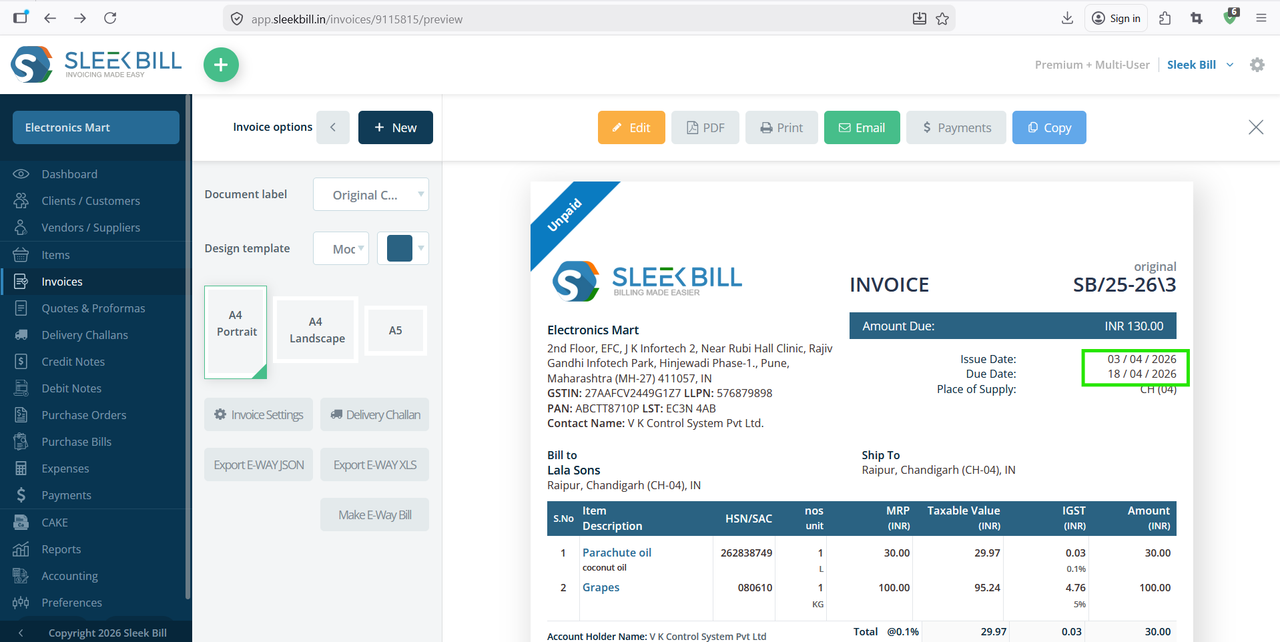The image size is (1280, 642).
Task: Click the Payments toolbar button
Action: (956, 127)
